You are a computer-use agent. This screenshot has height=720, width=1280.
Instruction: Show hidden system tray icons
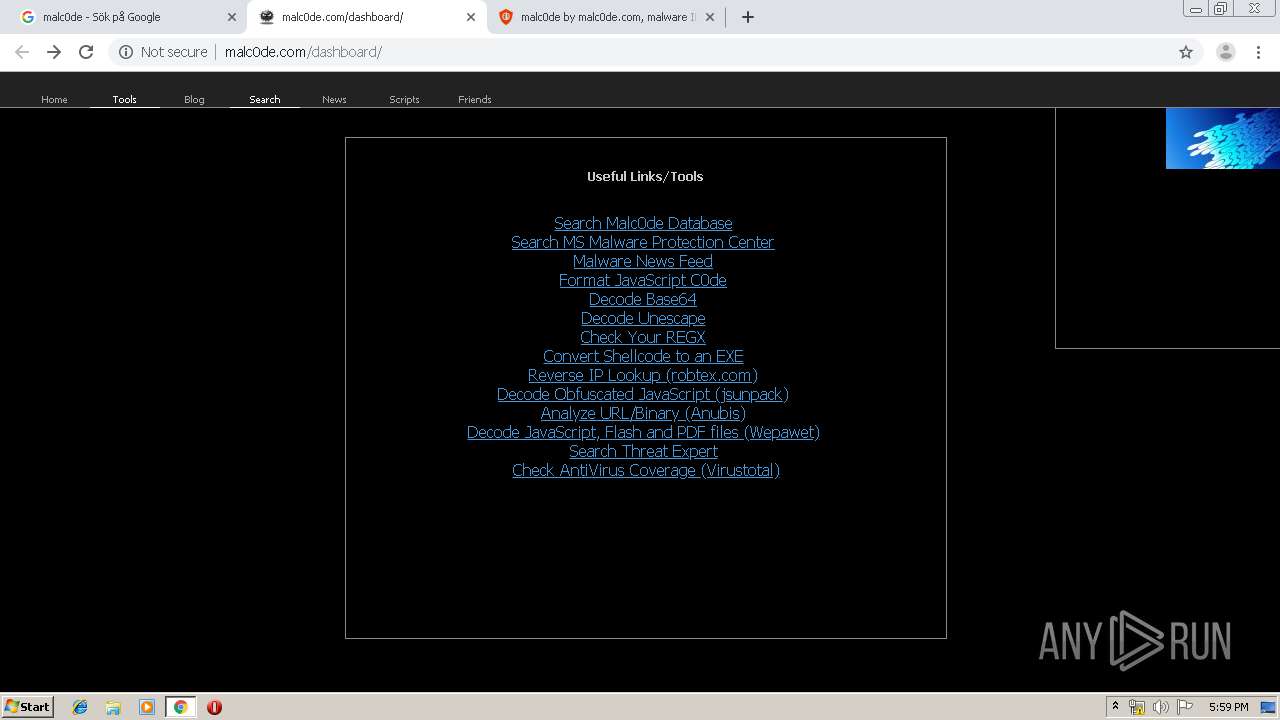click(x=1115, y=707)
